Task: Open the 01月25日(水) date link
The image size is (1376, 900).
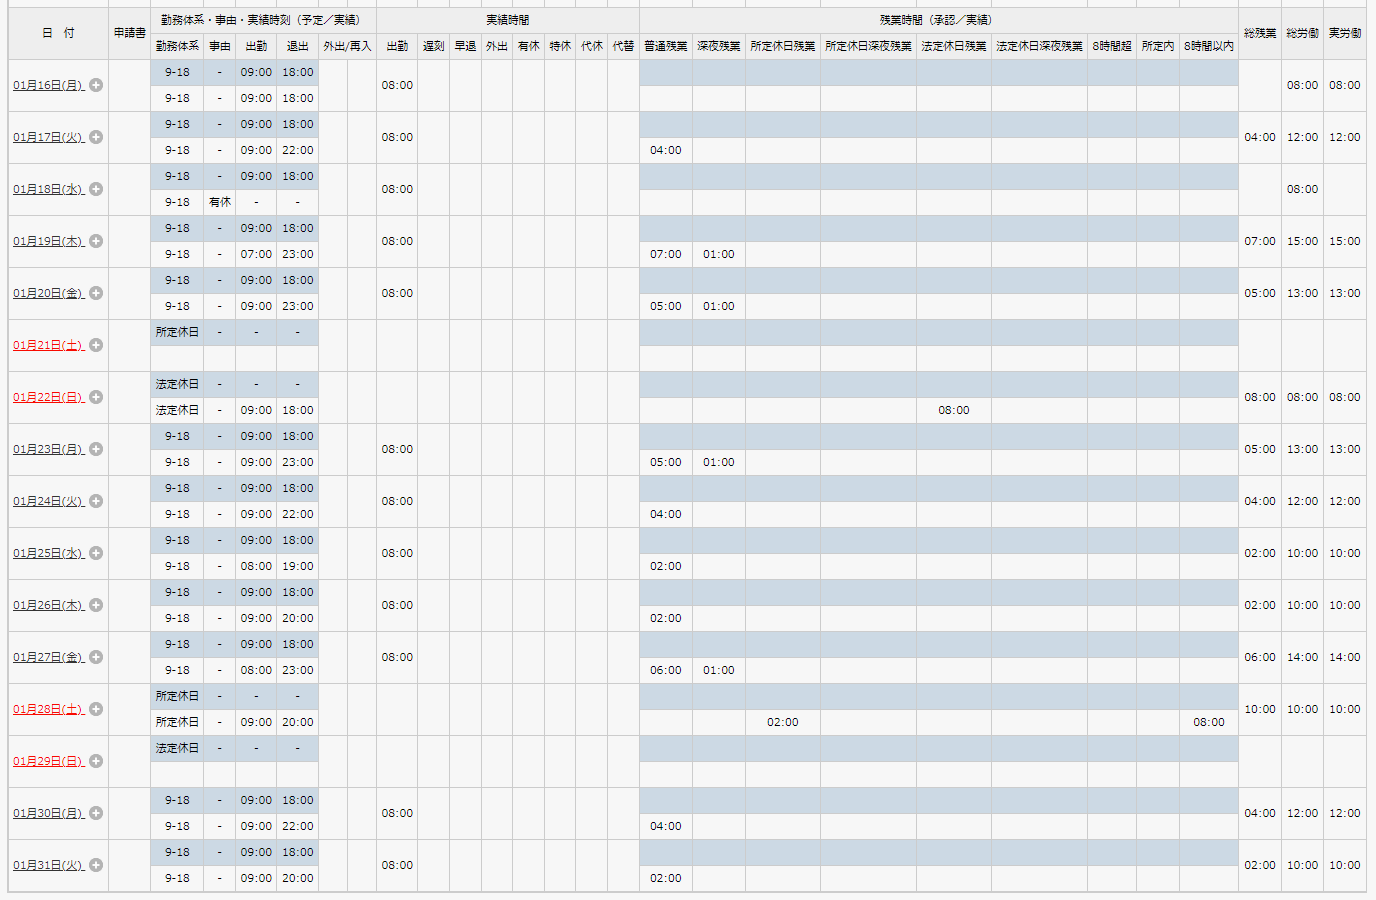Action: (x=48, y=553)
